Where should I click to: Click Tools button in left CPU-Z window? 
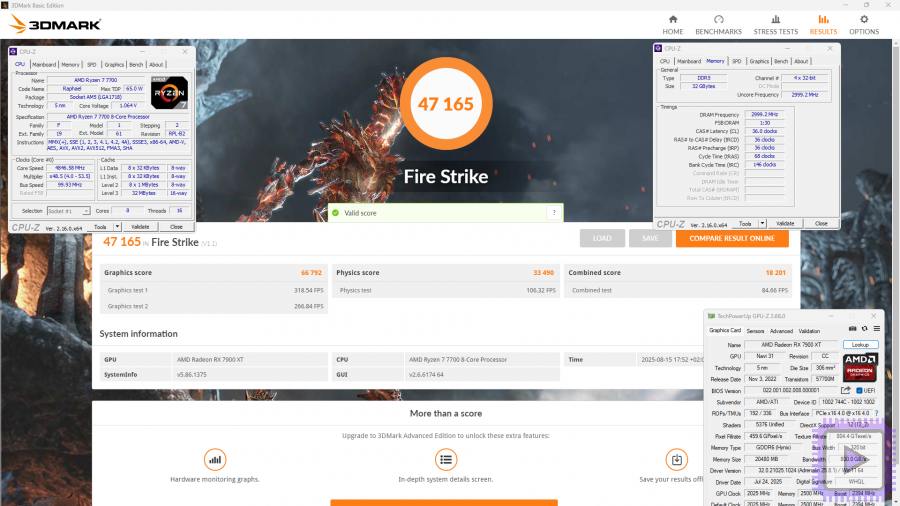pos(100,227)
